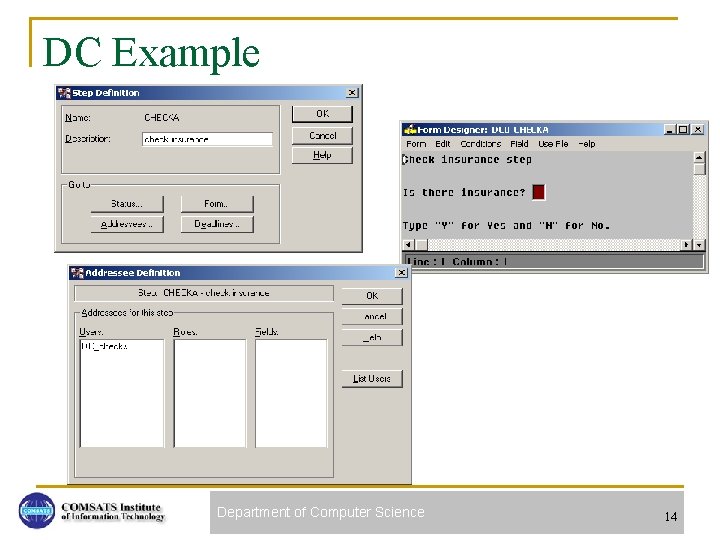The width and height of the screenshot is (720, 540).
Task: Click the 'Type "Y" for Yes' instruction line
Action: point(506,226)
